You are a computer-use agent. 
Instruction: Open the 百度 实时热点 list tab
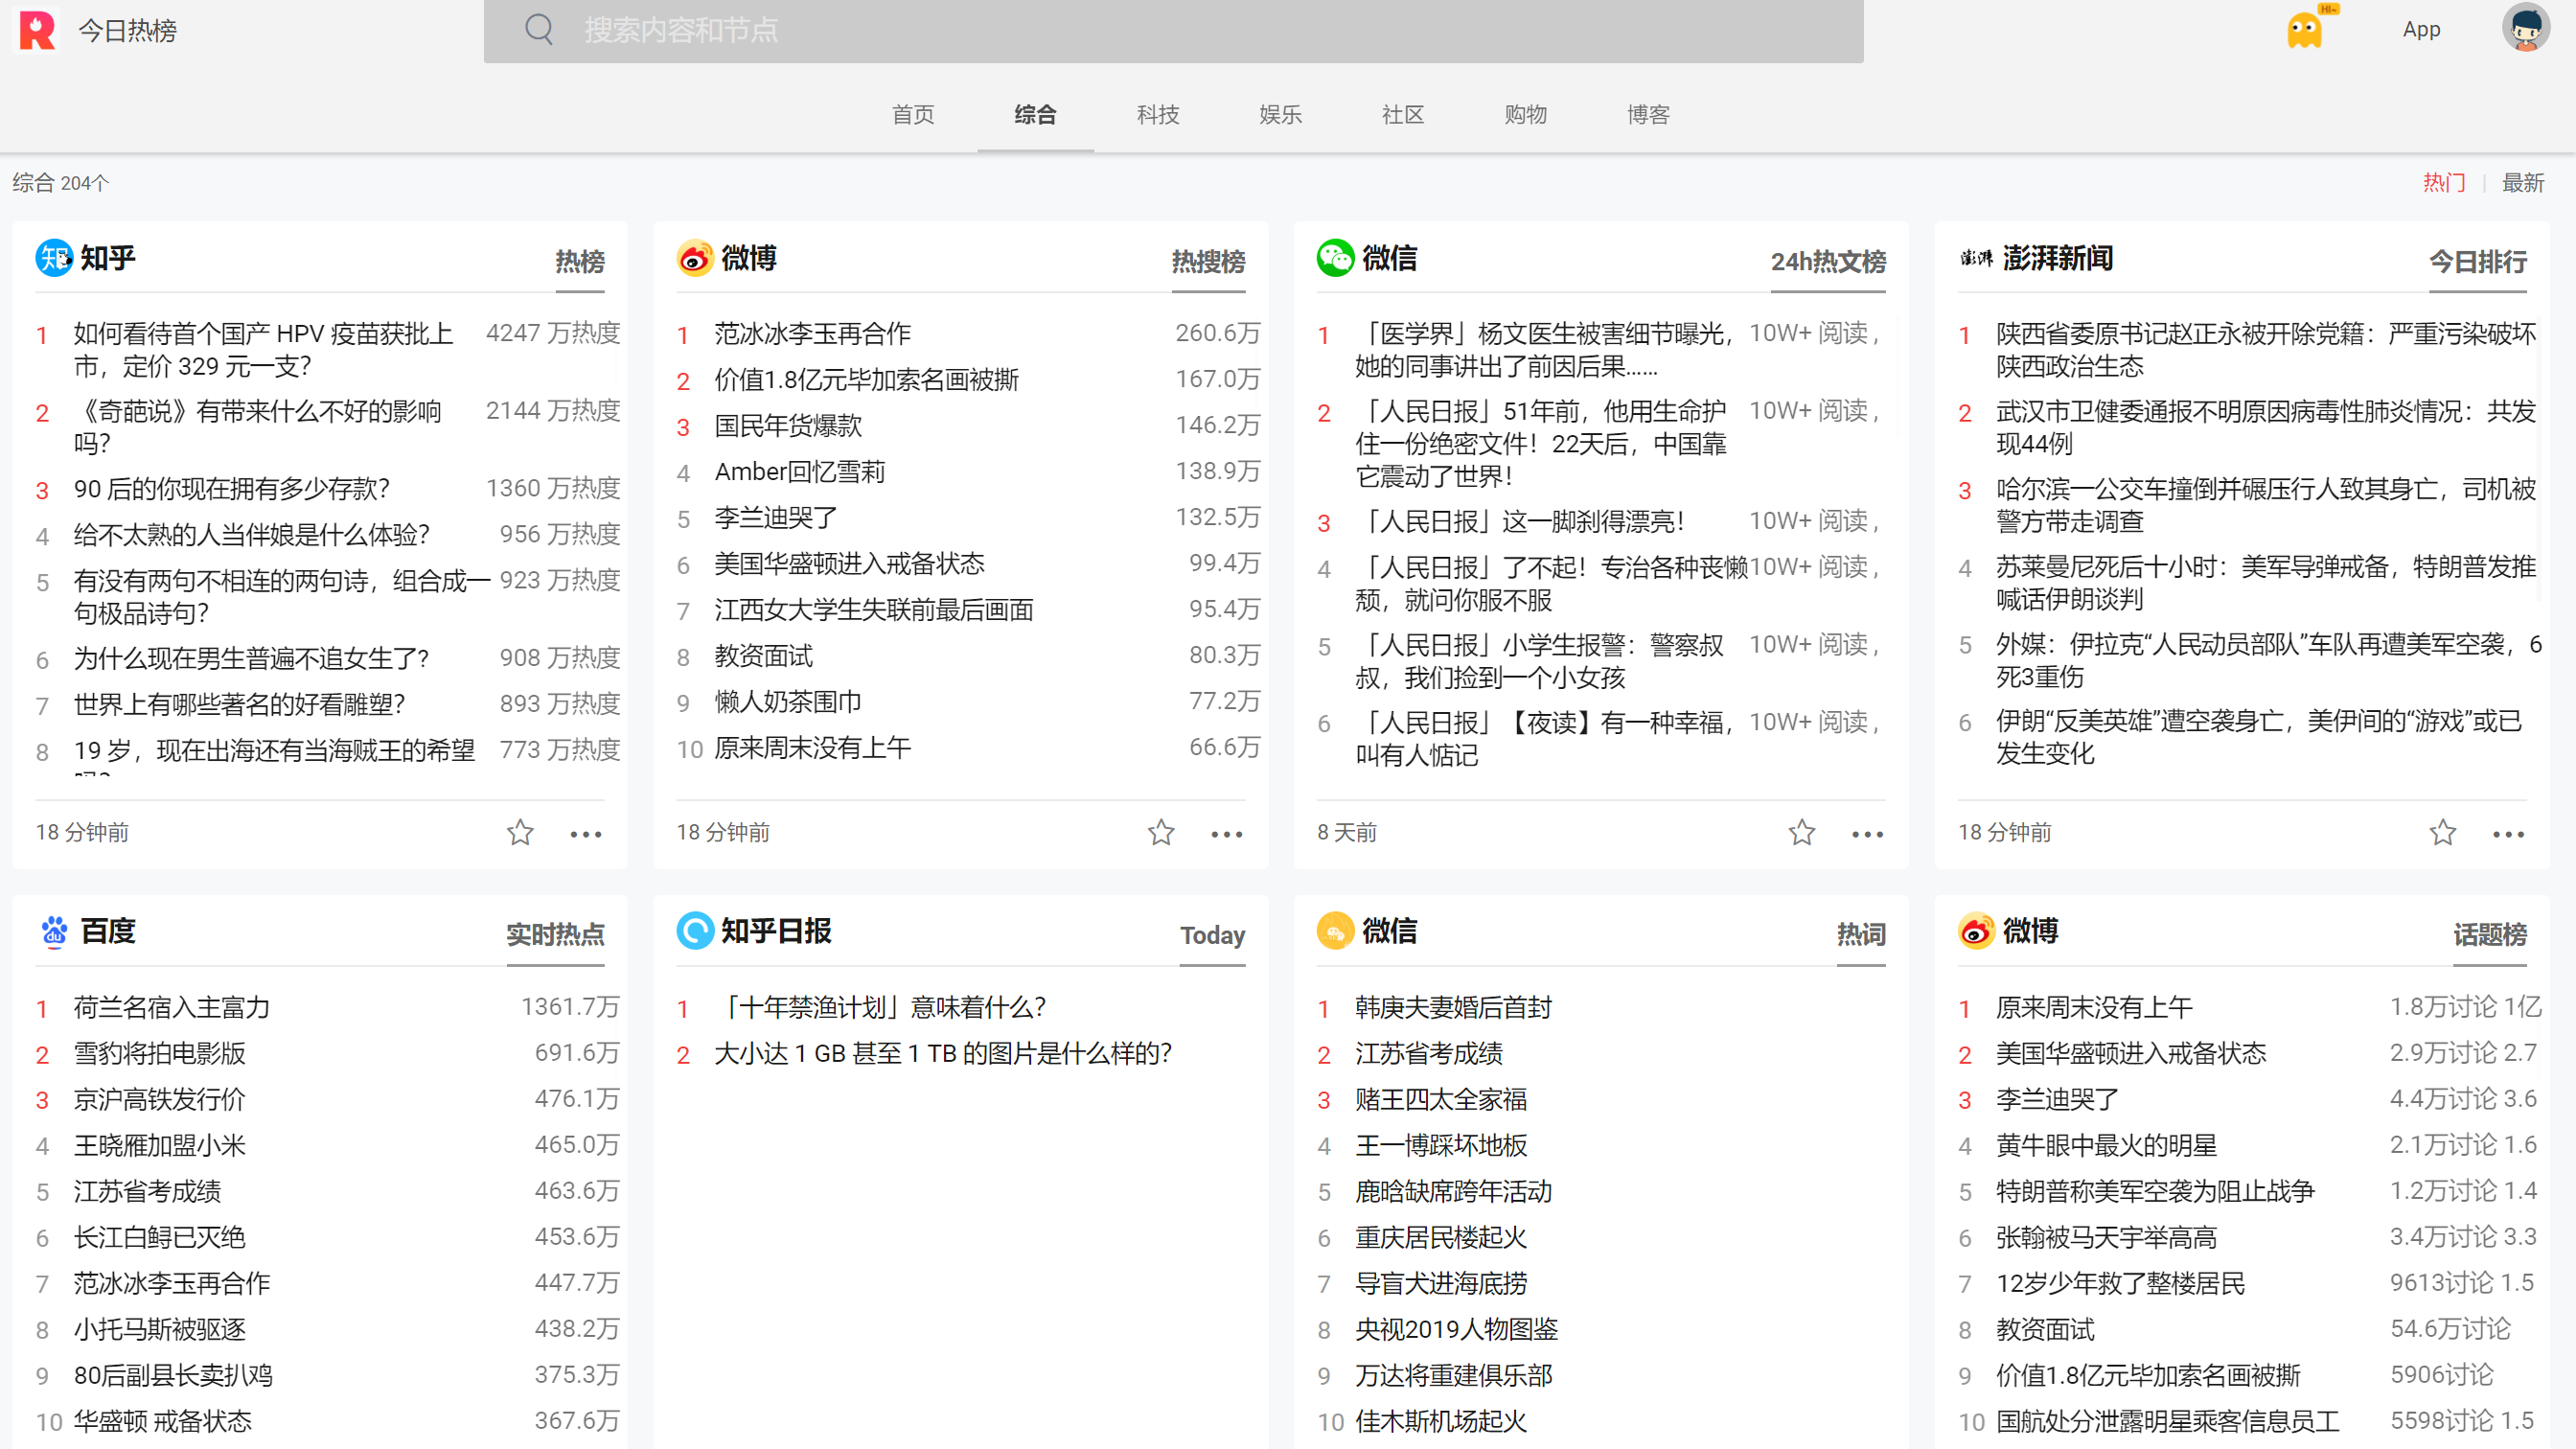point(555,935)
